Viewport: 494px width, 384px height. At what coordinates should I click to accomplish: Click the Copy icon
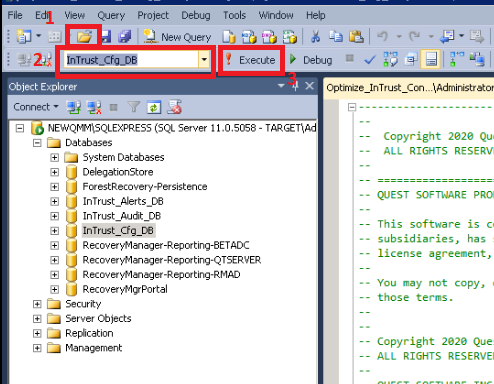336,36
